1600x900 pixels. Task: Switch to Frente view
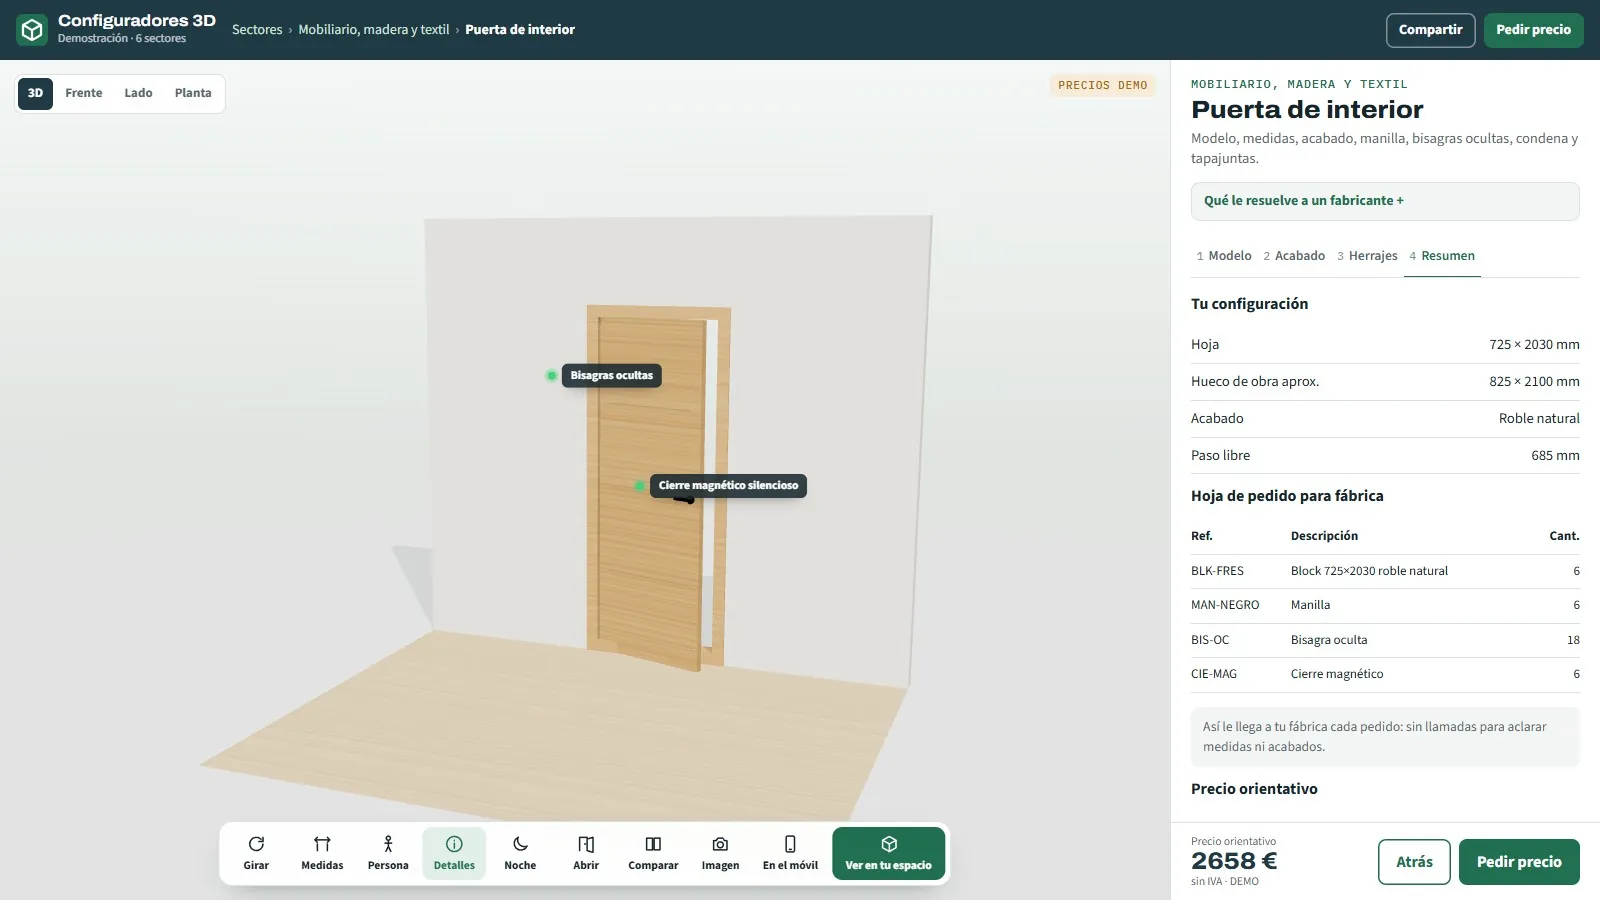tap(84, 93)
